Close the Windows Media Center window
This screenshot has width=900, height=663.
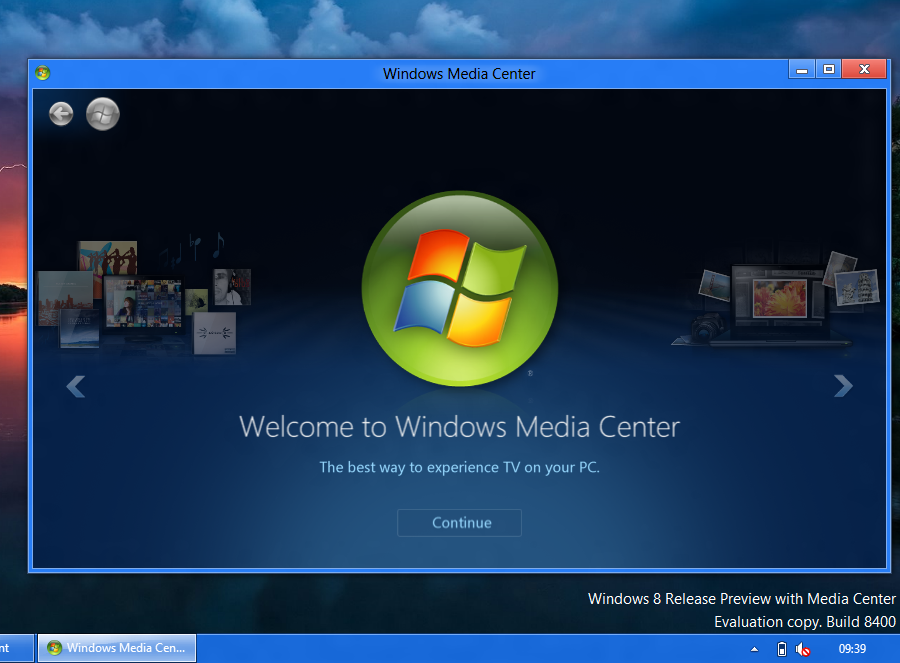pos(863,70)
